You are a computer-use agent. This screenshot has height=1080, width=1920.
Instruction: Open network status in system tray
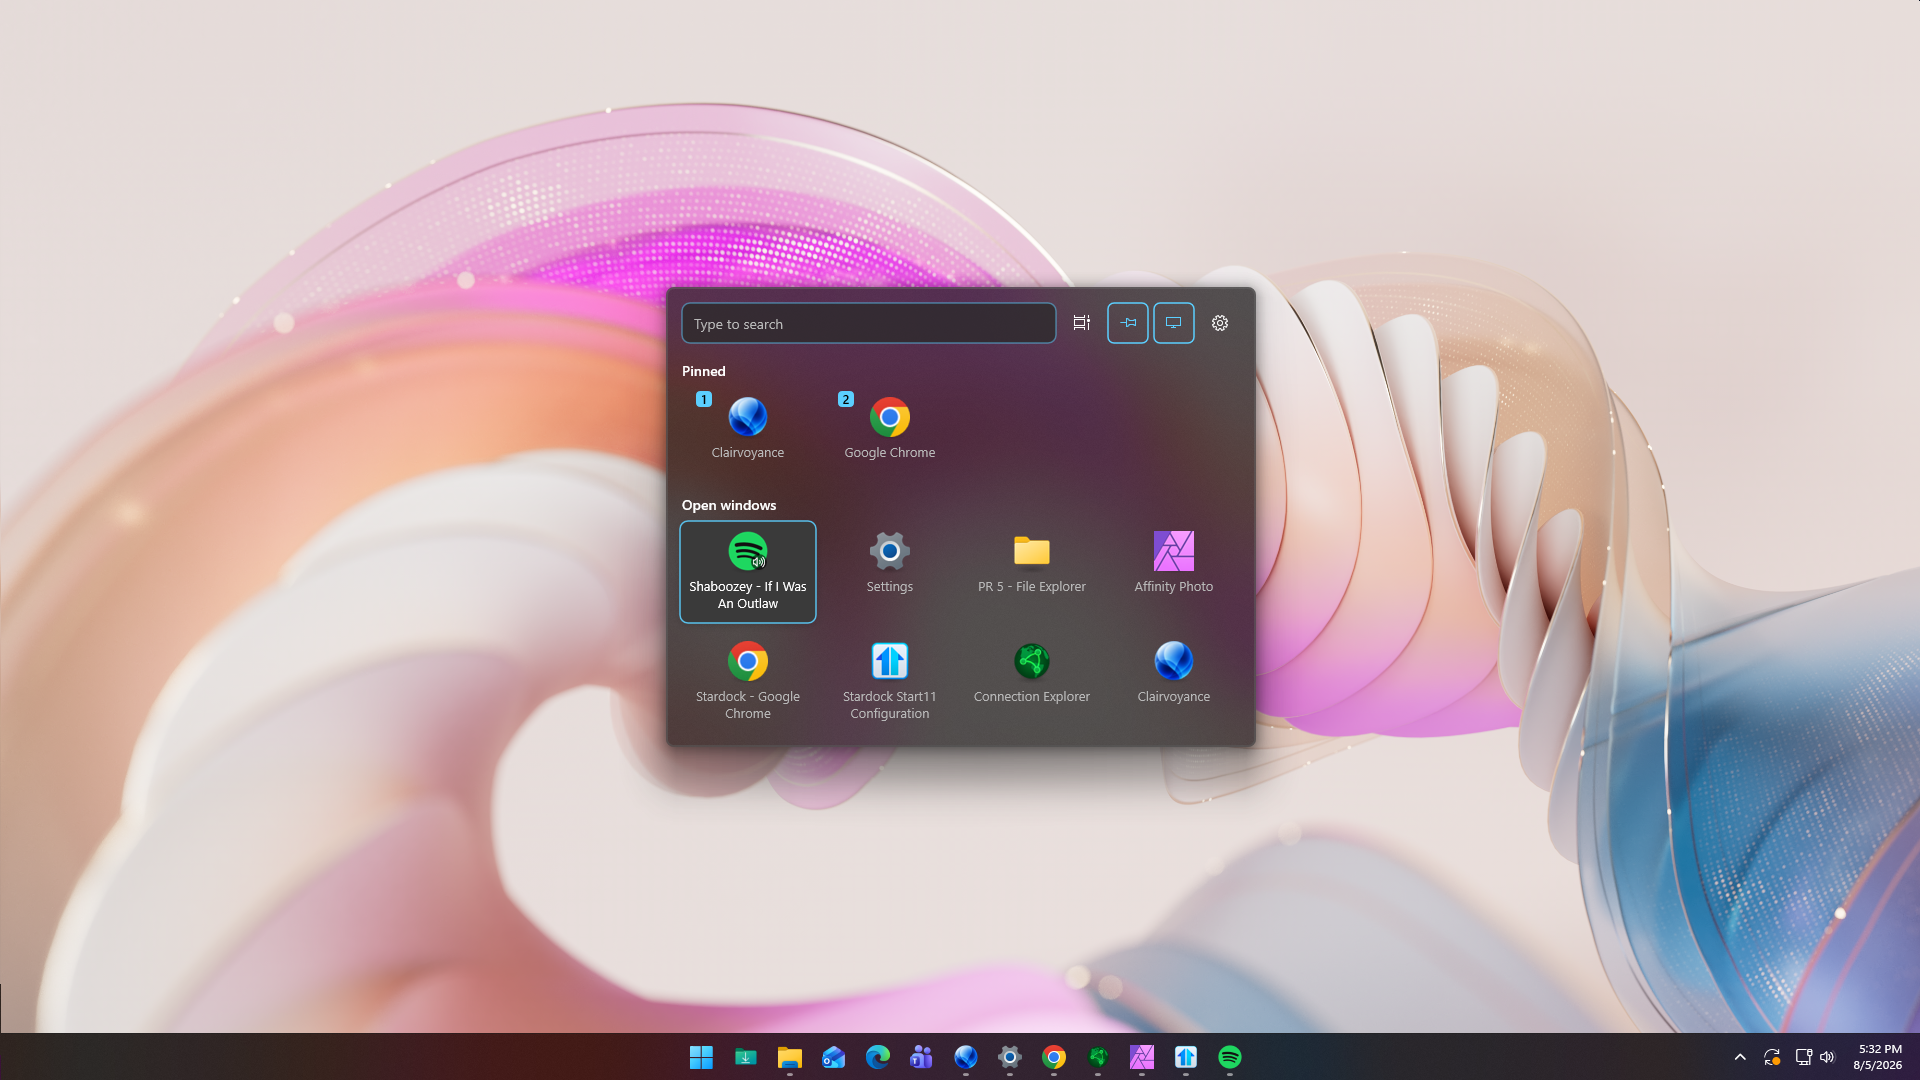coord(1803,1057)
